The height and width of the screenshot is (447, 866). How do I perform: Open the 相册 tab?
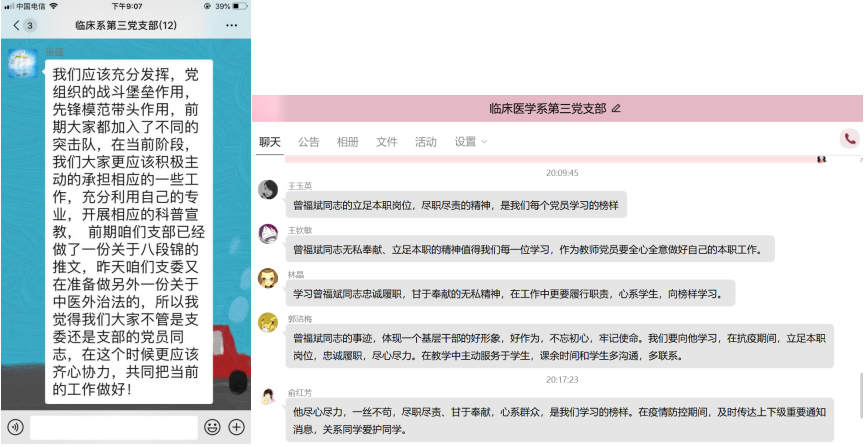pos(348,141)
